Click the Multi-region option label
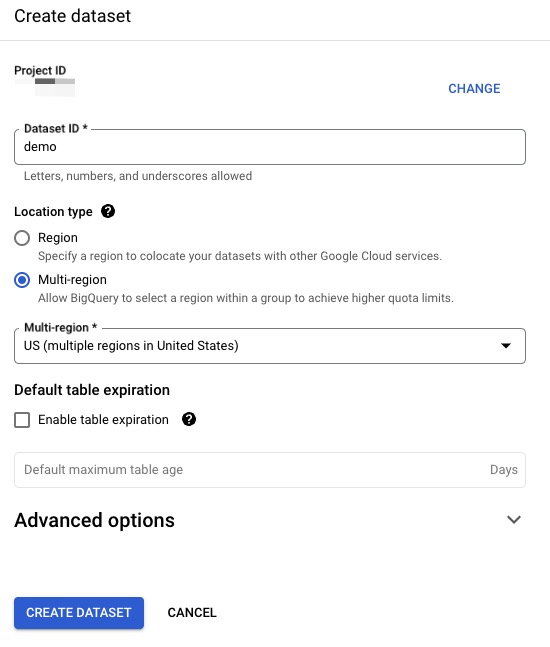This screenshot has height=647, width=550. coord(72,280)
